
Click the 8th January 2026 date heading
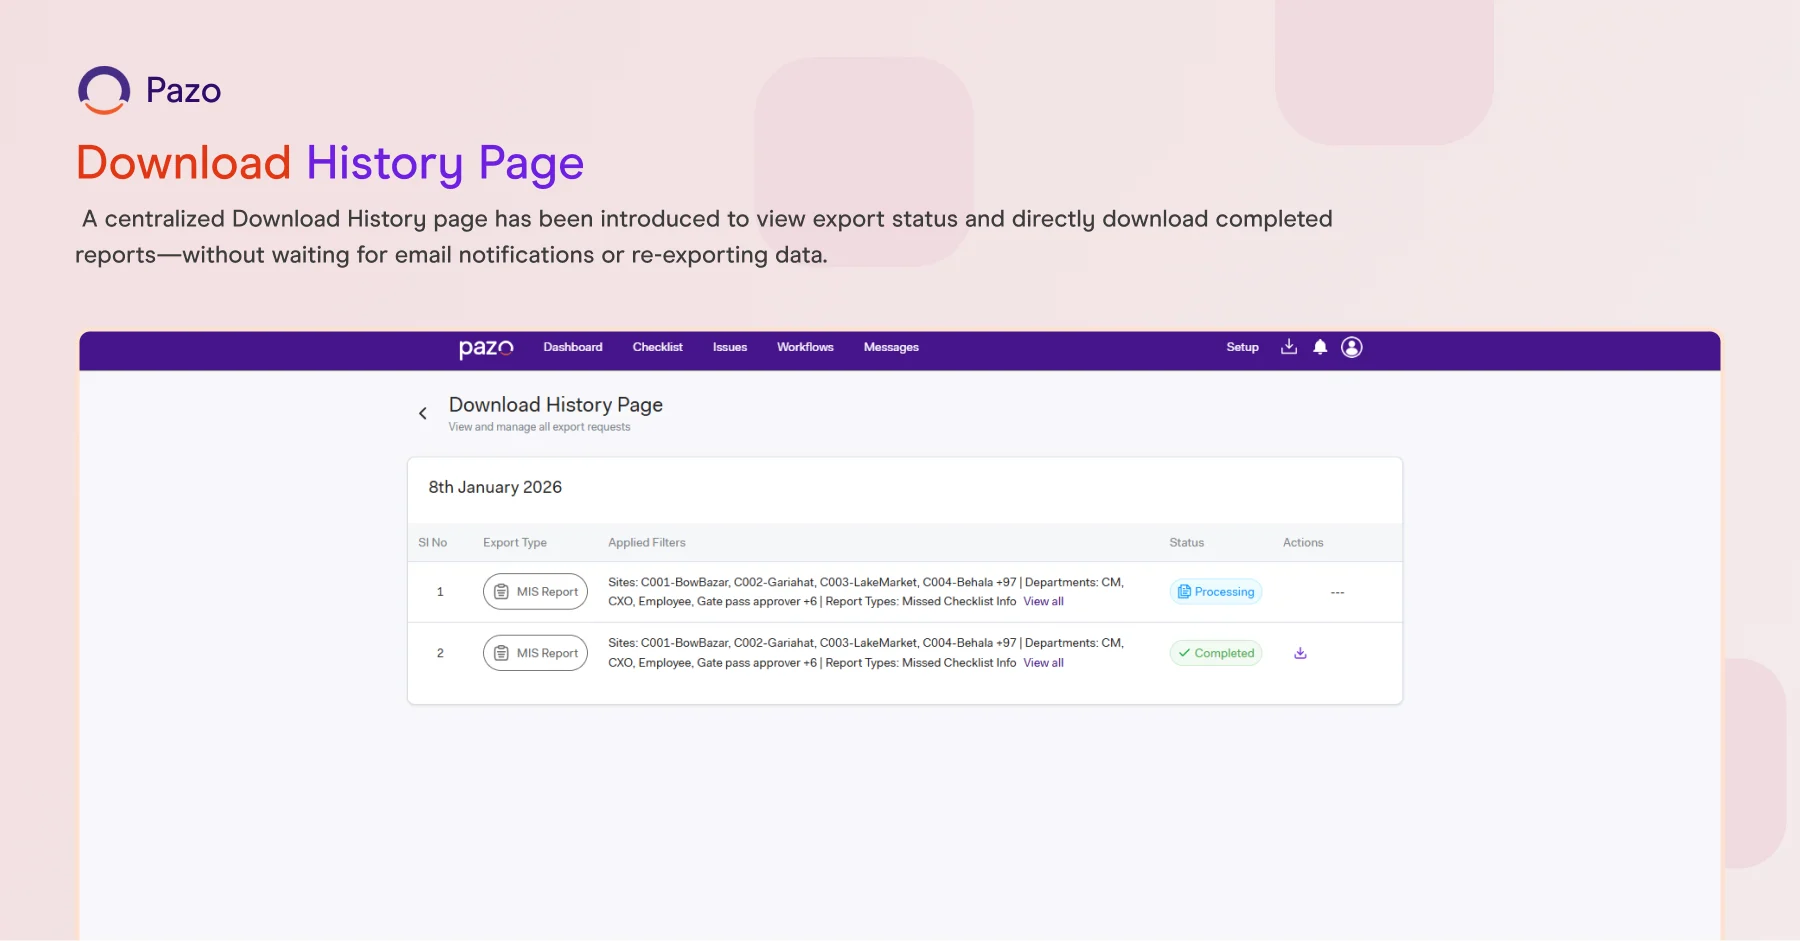click(x=495, y=487)
